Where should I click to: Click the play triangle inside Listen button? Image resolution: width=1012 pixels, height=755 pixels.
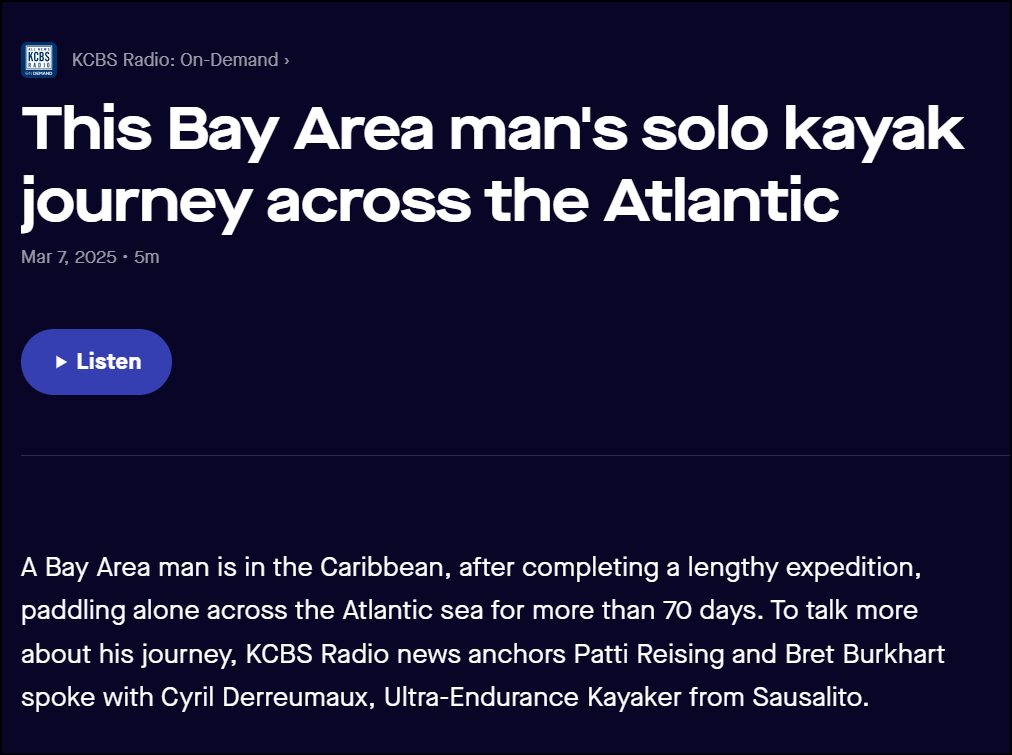pos(61,362)
